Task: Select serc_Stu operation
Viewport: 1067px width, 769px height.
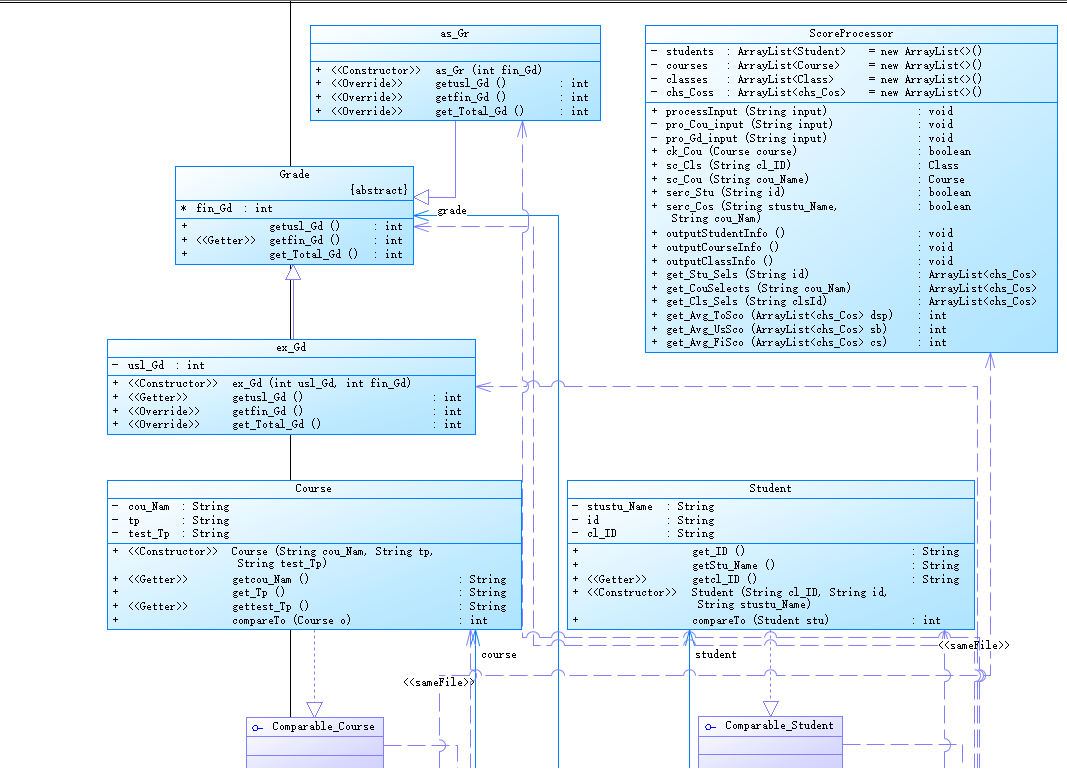Action: (811, 193)
